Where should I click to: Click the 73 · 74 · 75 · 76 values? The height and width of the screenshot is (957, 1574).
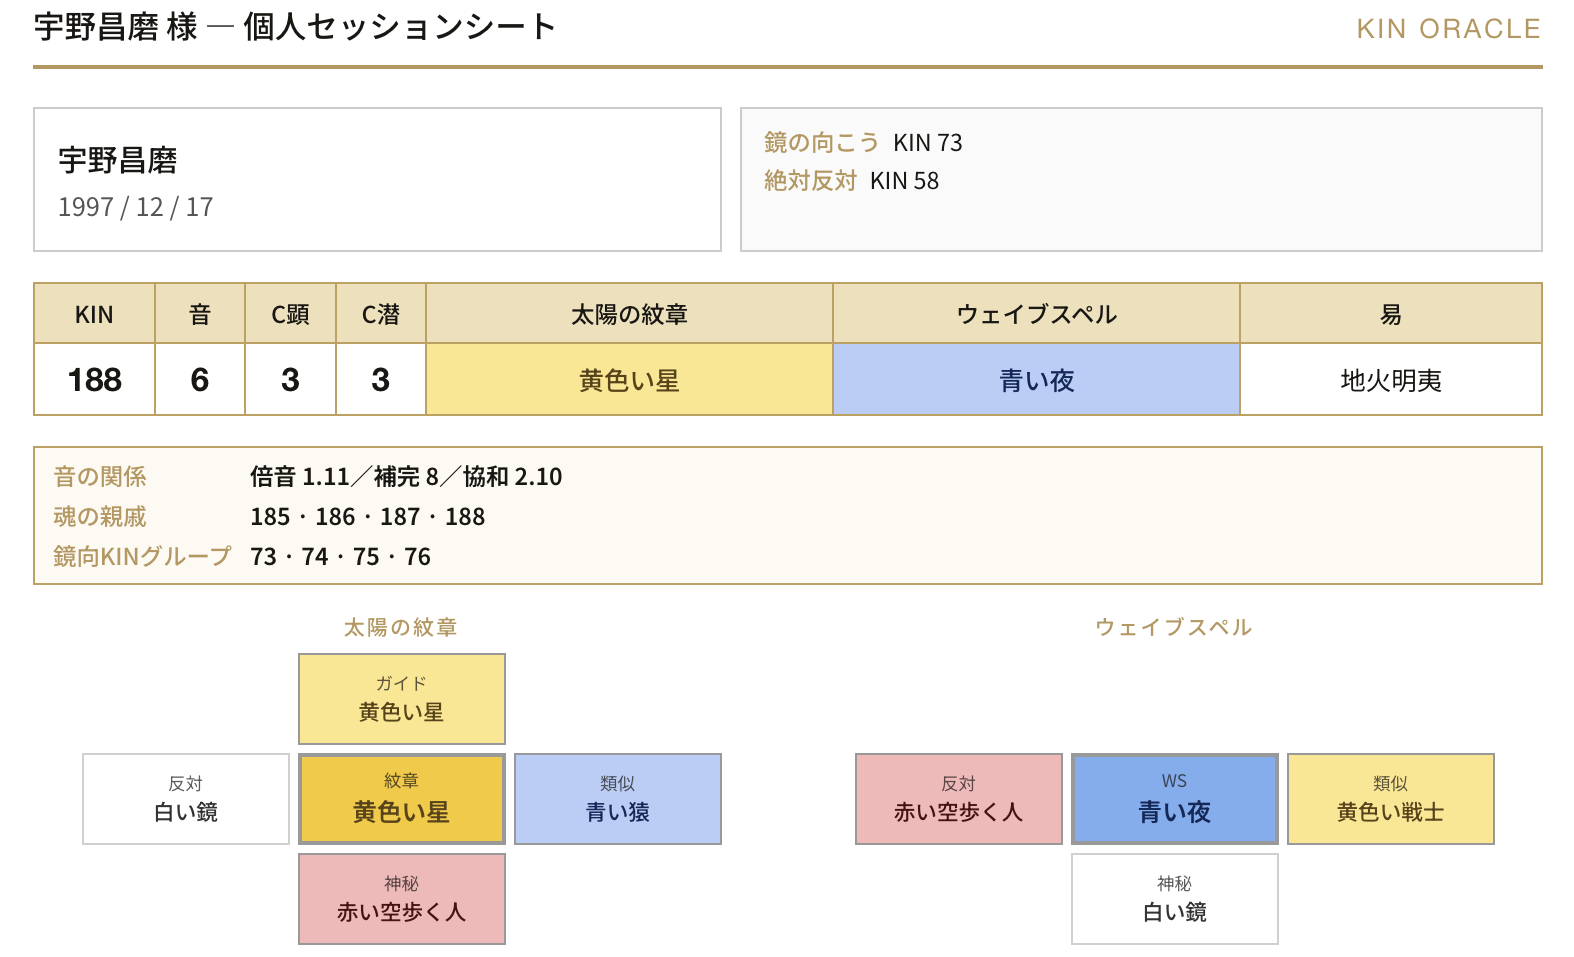(x=340, y=557)
